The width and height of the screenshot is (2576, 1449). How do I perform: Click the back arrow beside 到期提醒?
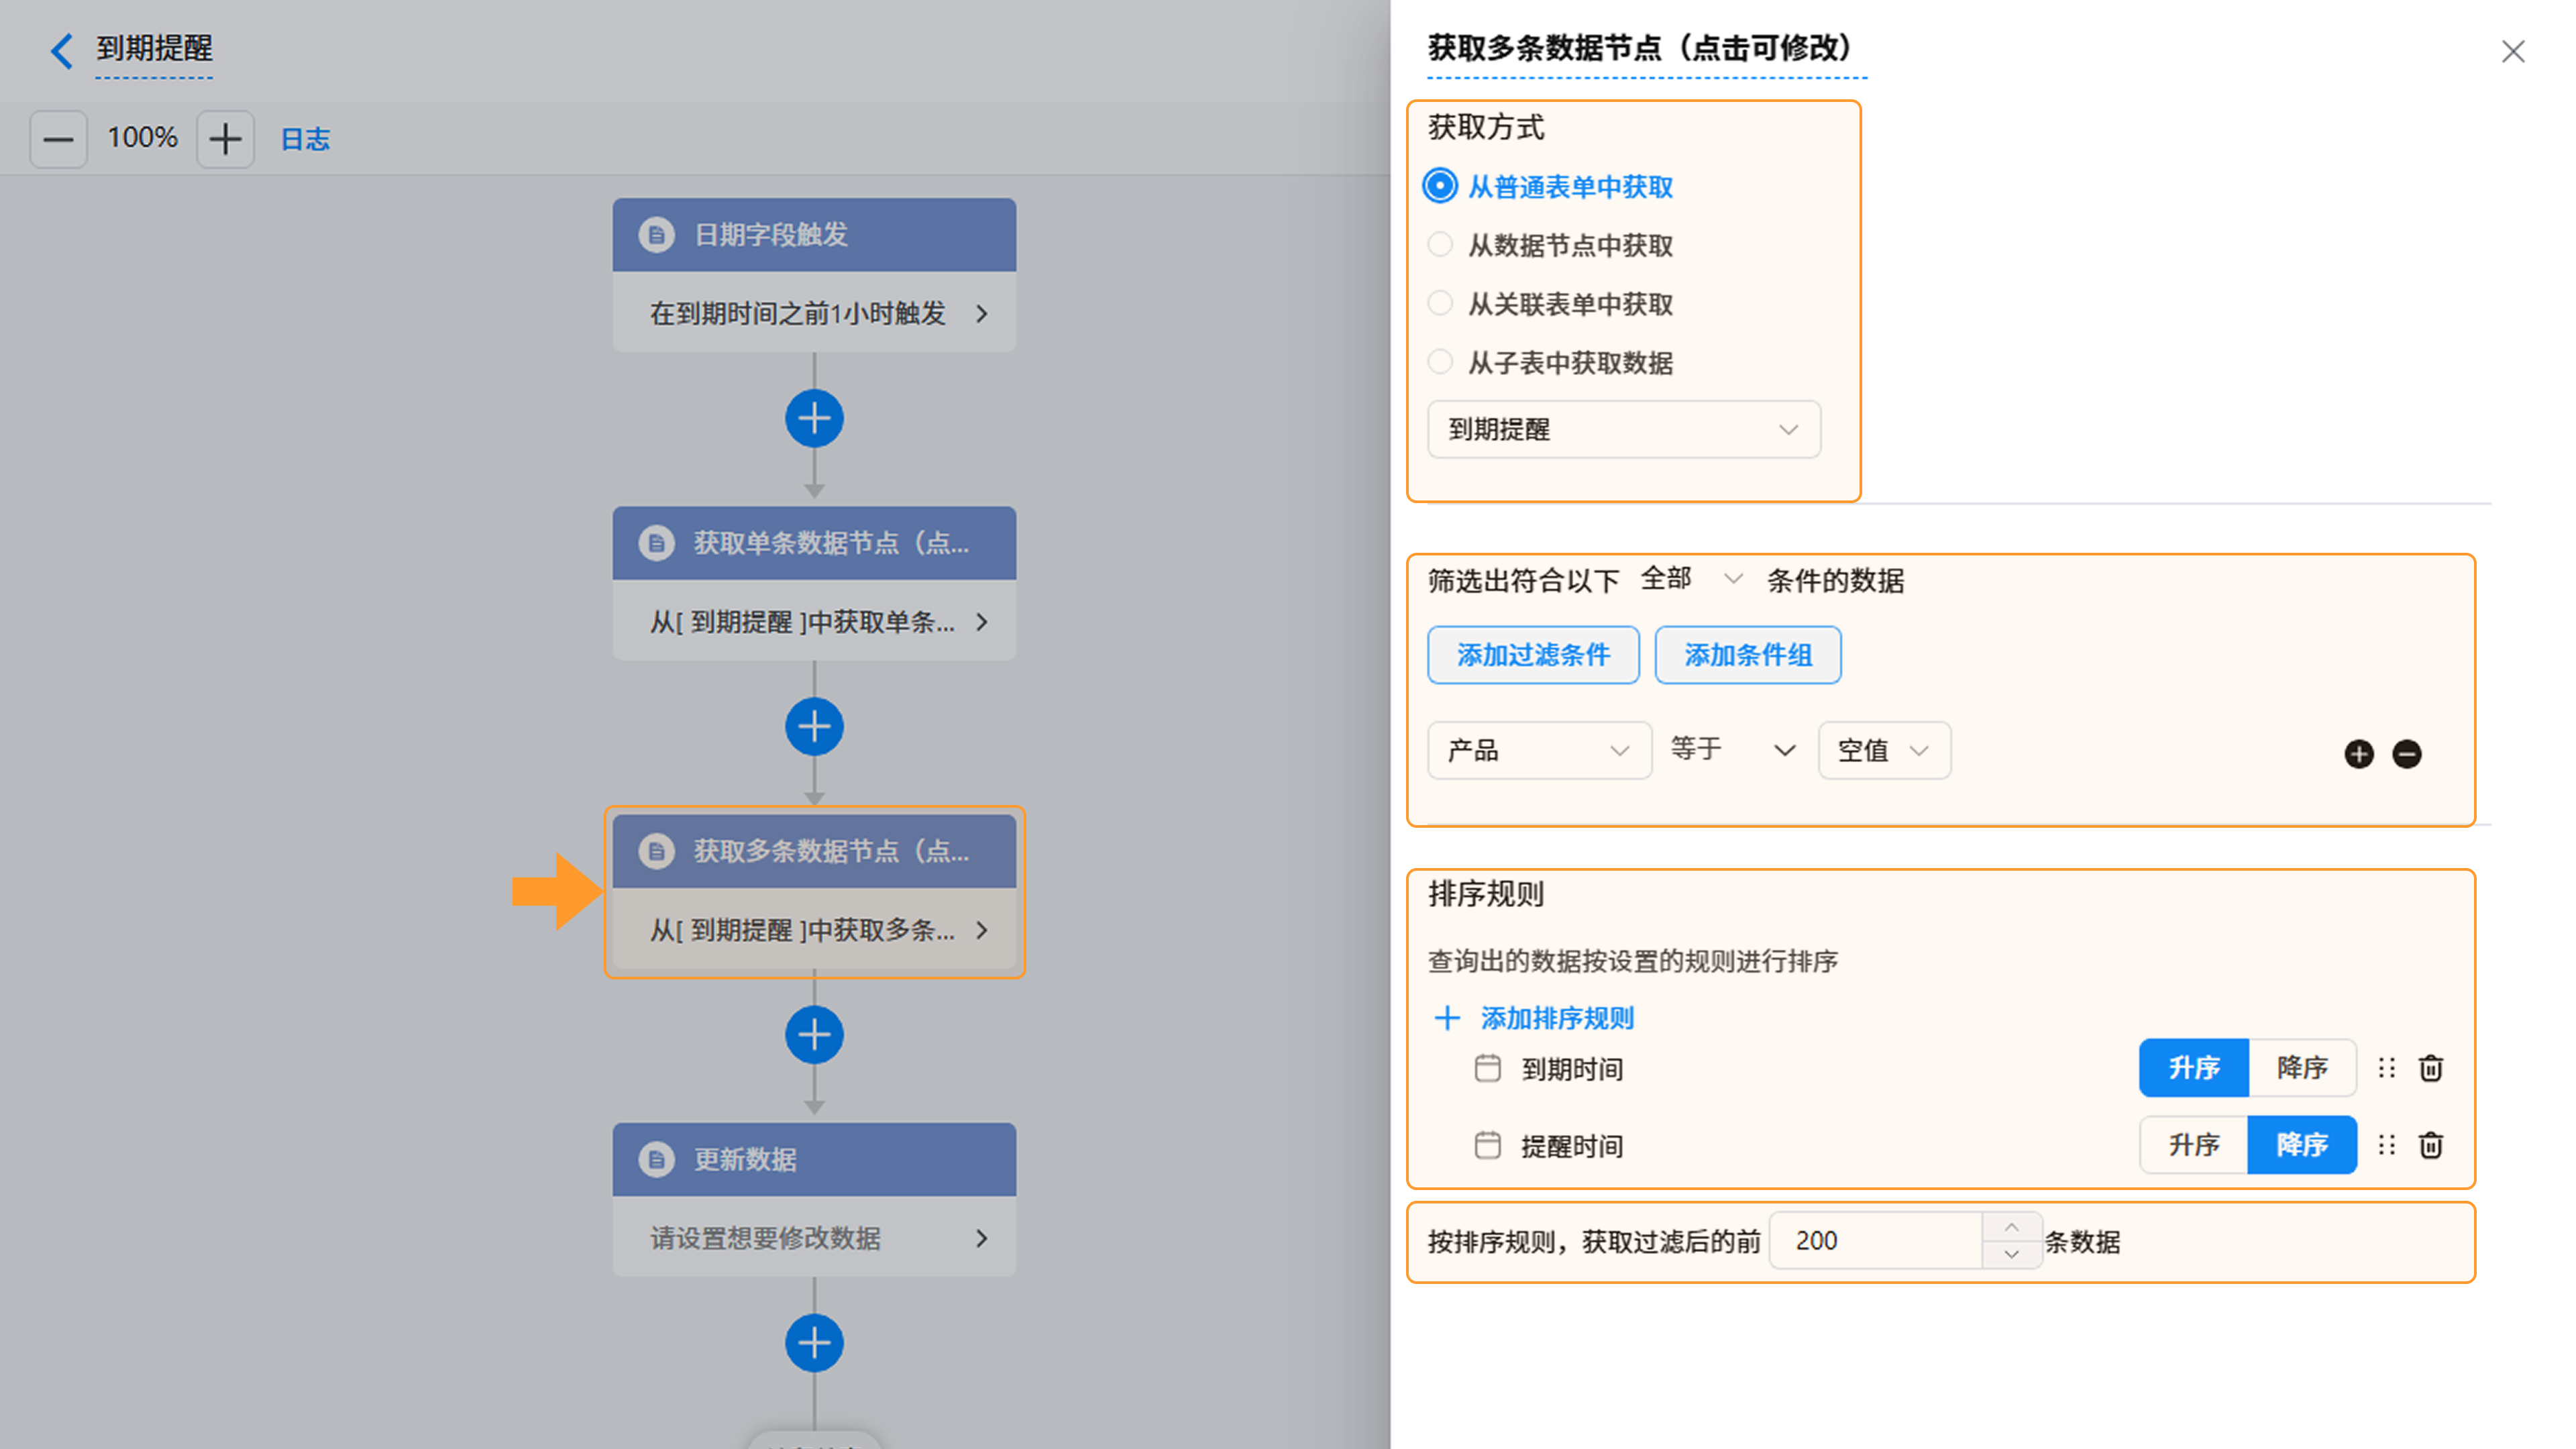point(62,50)
